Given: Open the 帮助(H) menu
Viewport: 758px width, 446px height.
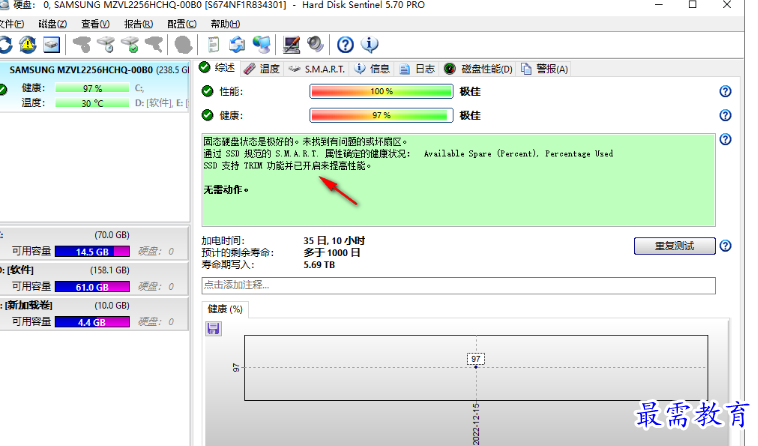Looking at the screenshot, I should (x=225, y=24).
